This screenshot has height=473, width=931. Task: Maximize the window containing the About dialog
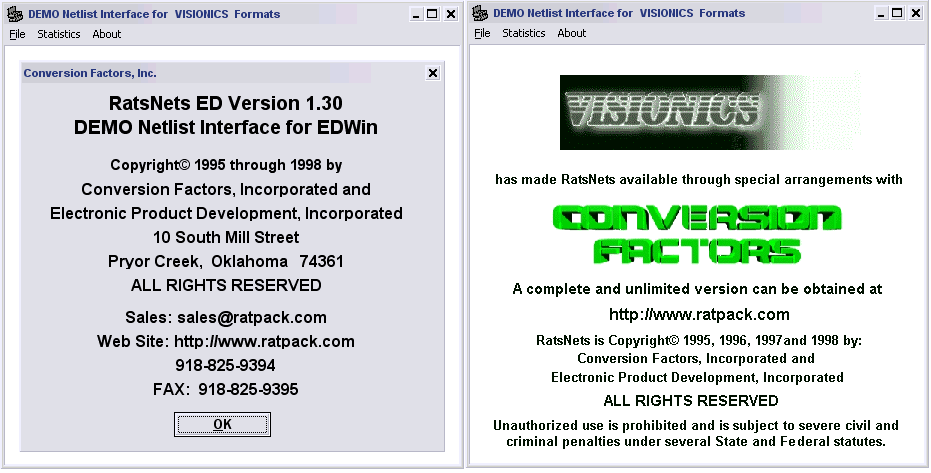pyautogui.click(x=432, y=14)
